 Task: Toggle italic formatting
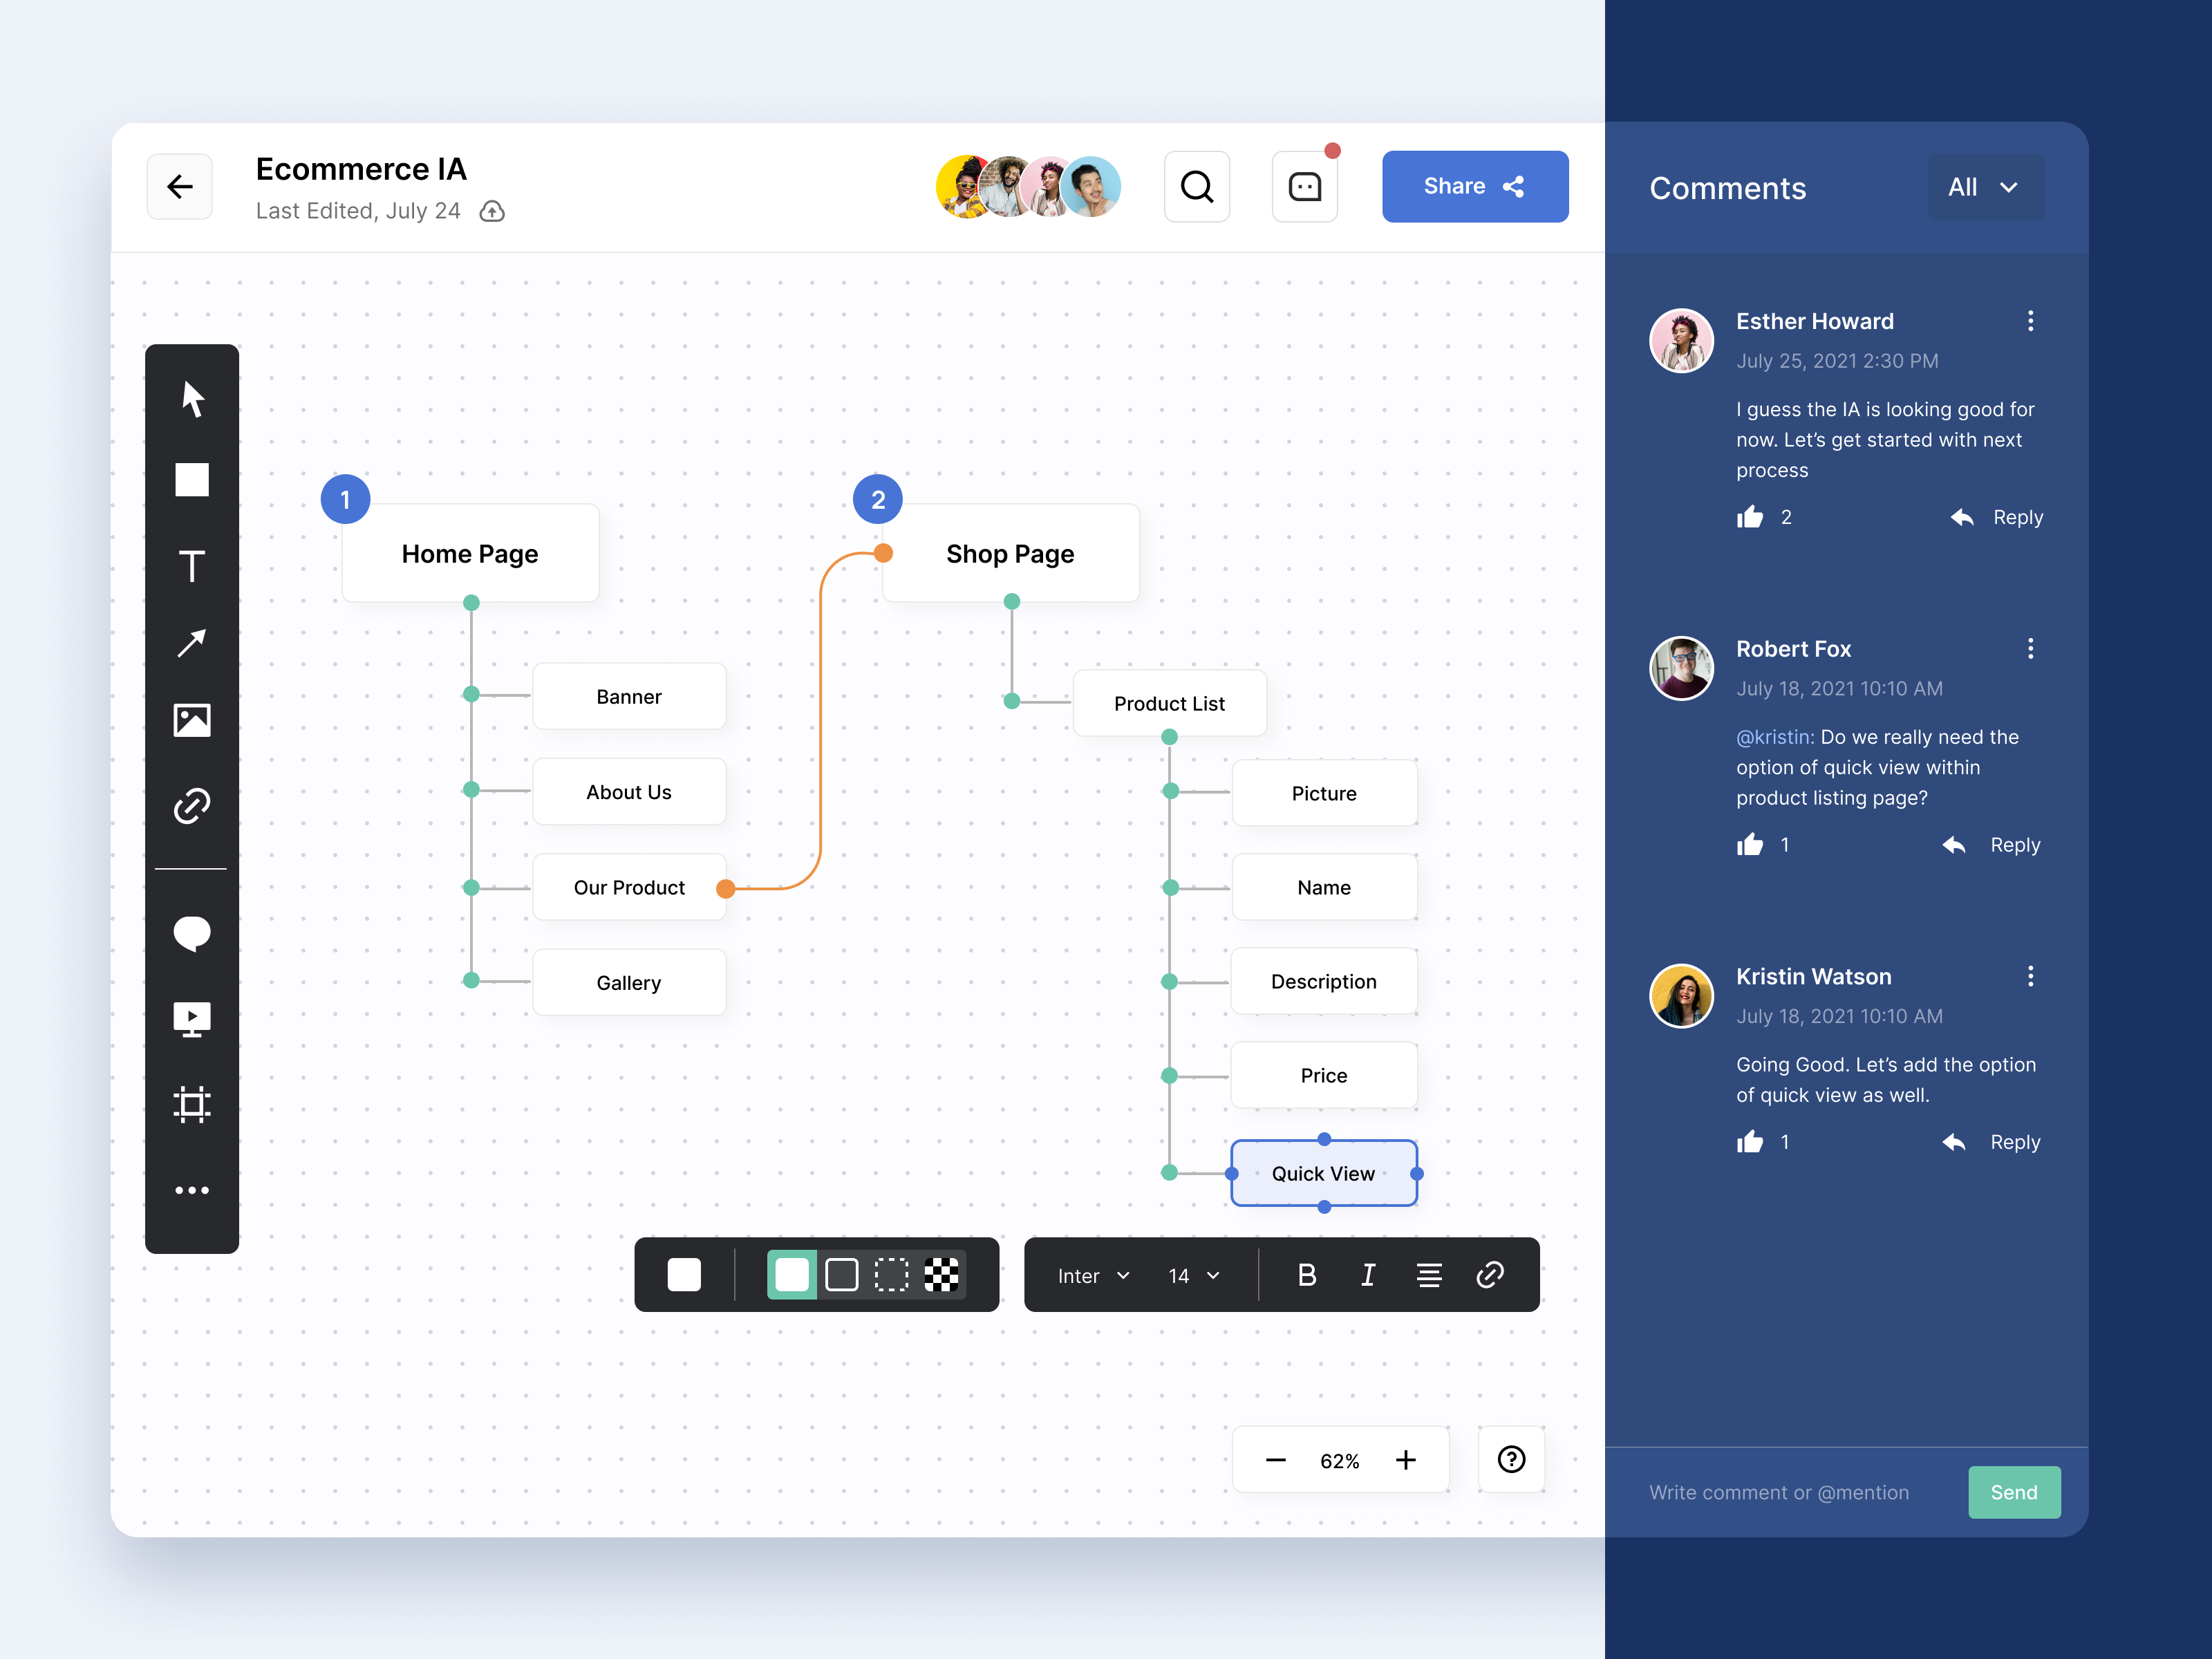click(1368, 1275)
